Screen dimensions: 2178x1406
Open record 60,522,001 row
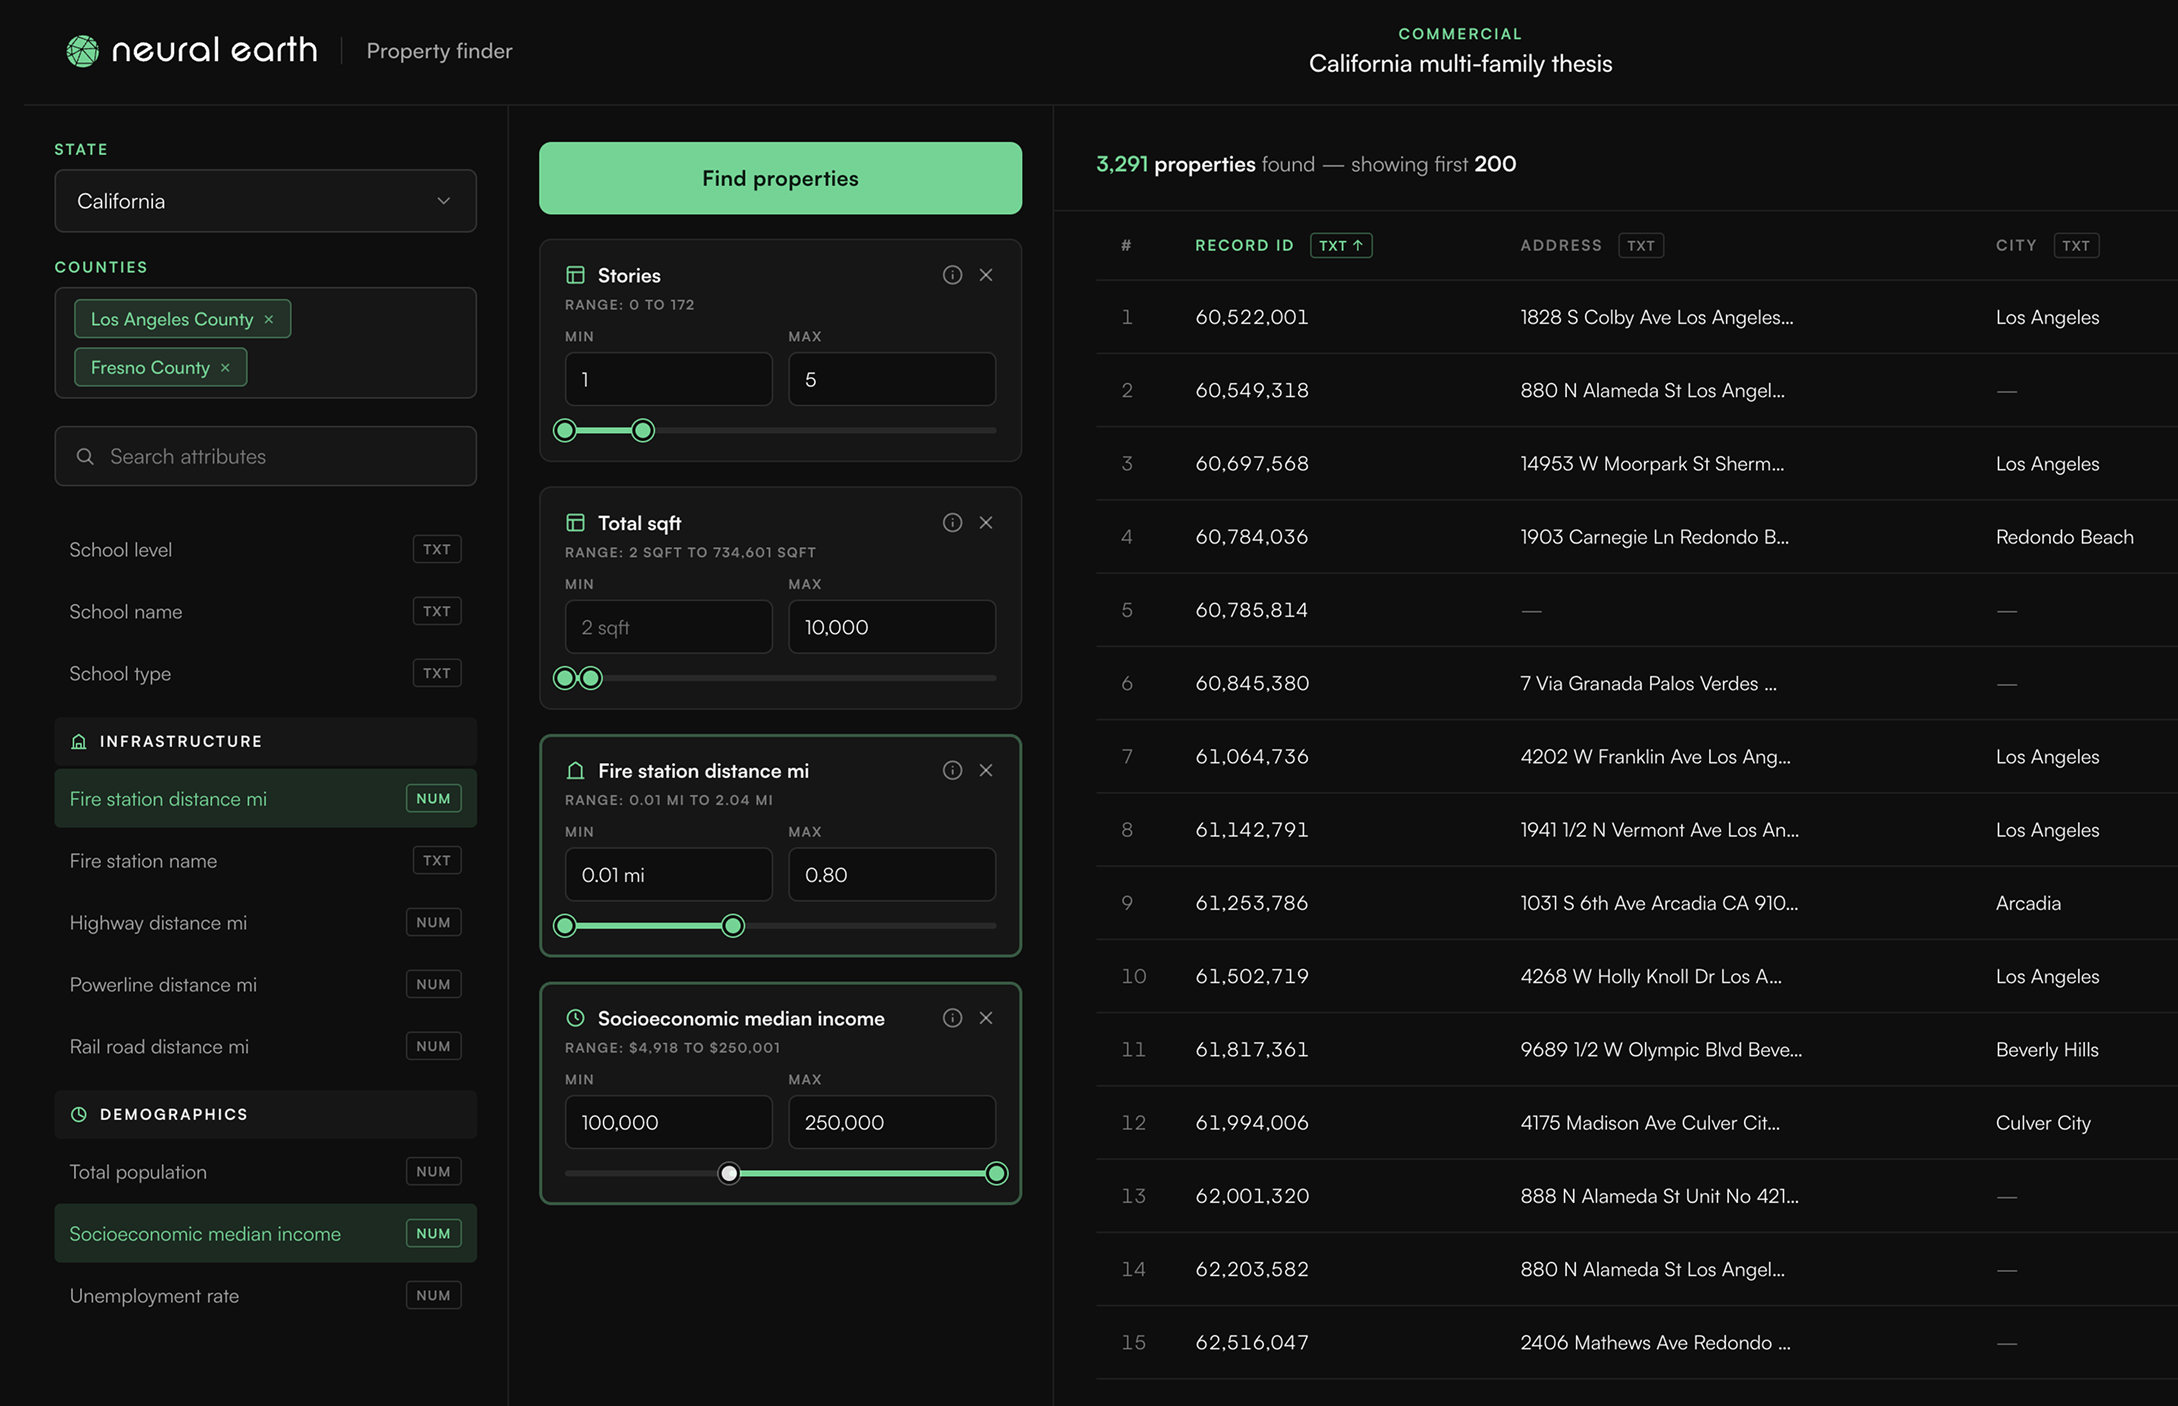click(x=1636, y=317)
